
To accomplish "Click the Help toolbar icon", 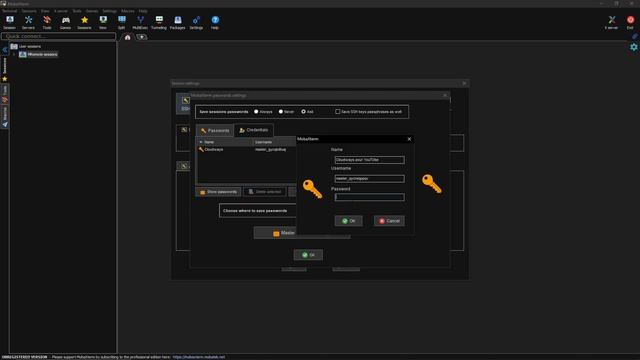I will (215, 22).
